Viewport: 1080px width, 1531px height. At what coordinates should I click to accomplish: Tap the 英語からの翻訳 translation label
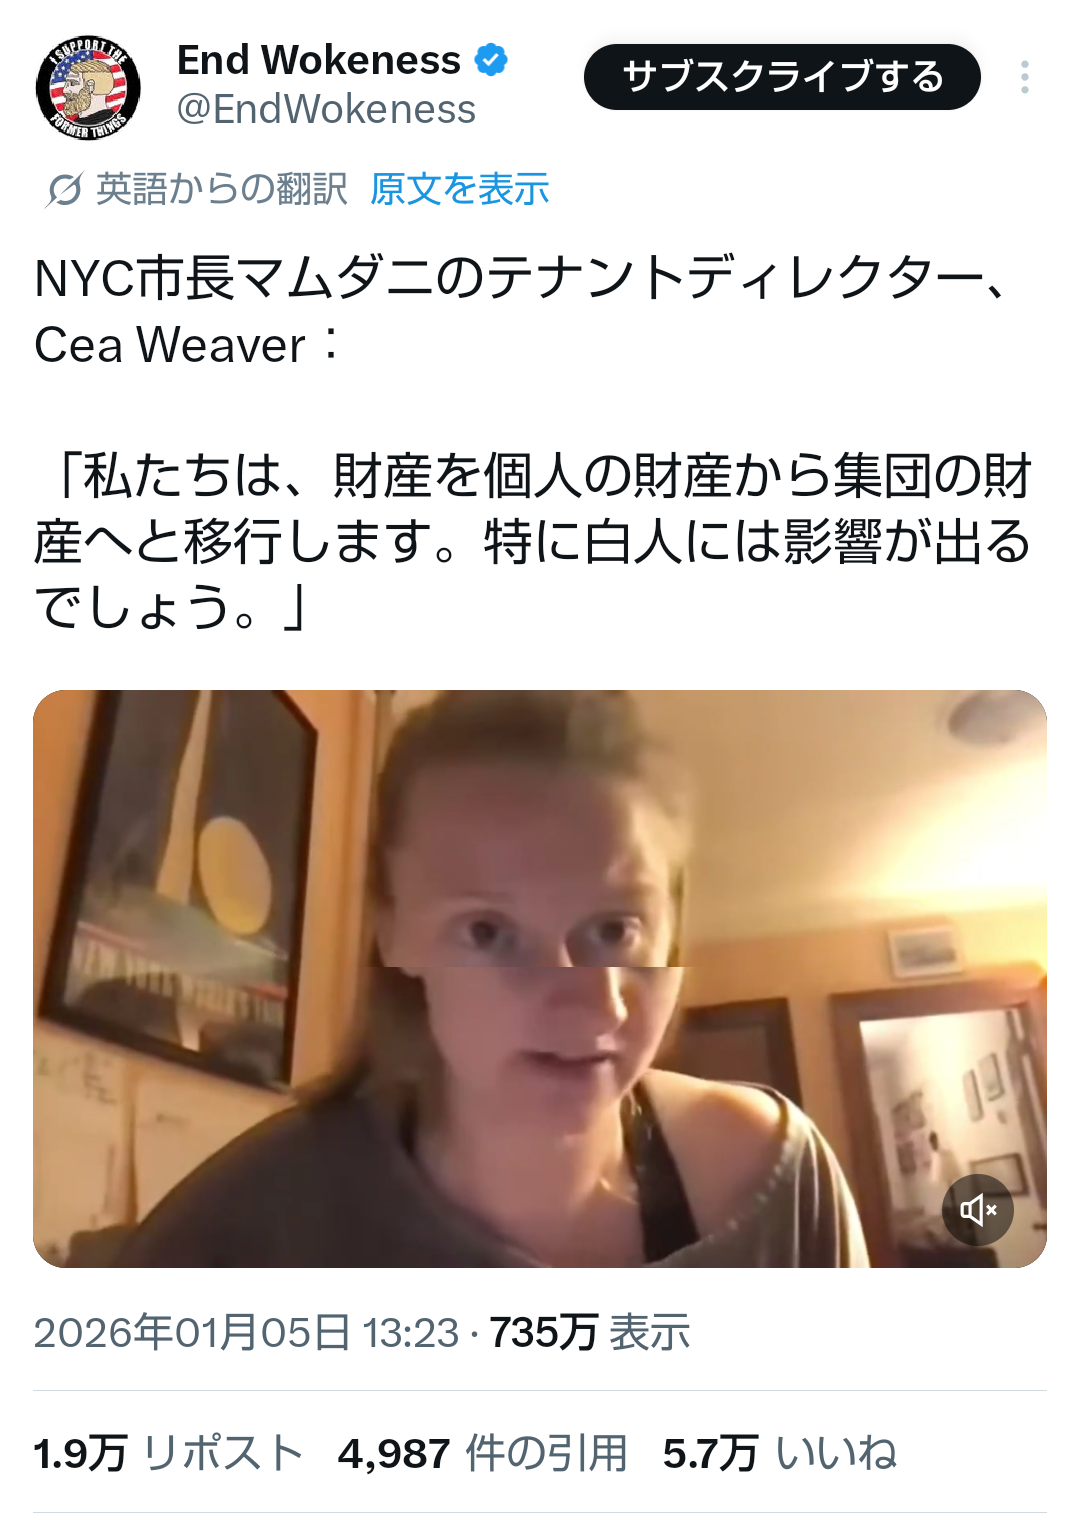pyautogui.click(x=222, y=189)
